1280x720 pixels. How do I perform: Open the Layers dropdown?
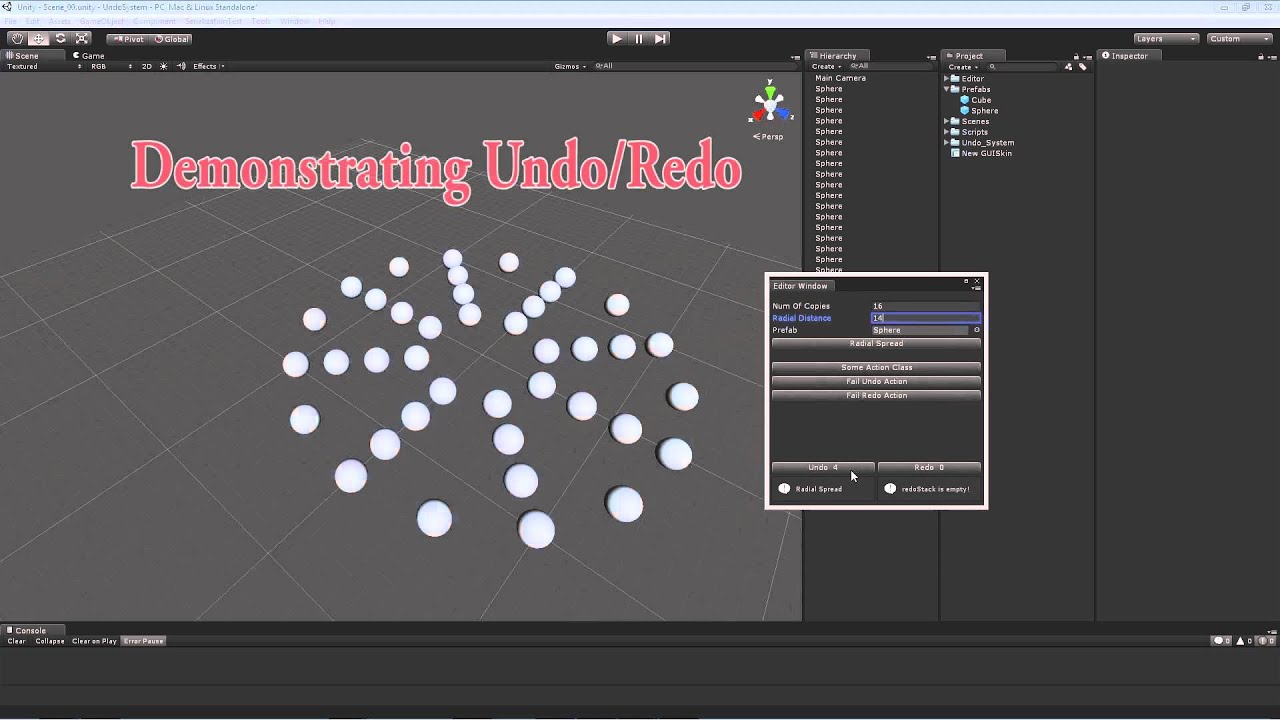1165,39
